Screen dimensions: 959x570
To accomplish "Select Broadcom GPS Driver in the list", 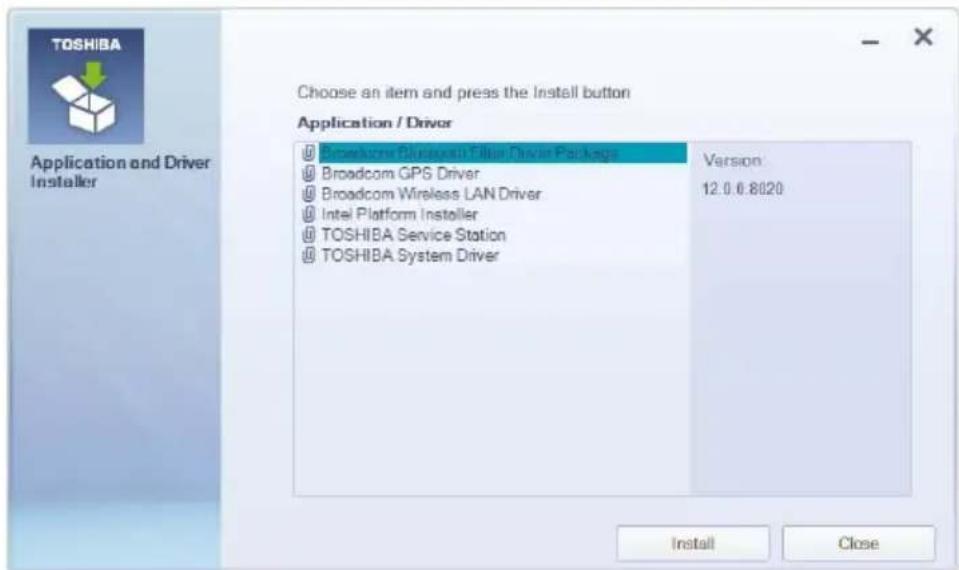I will click(x=400, y=174).
